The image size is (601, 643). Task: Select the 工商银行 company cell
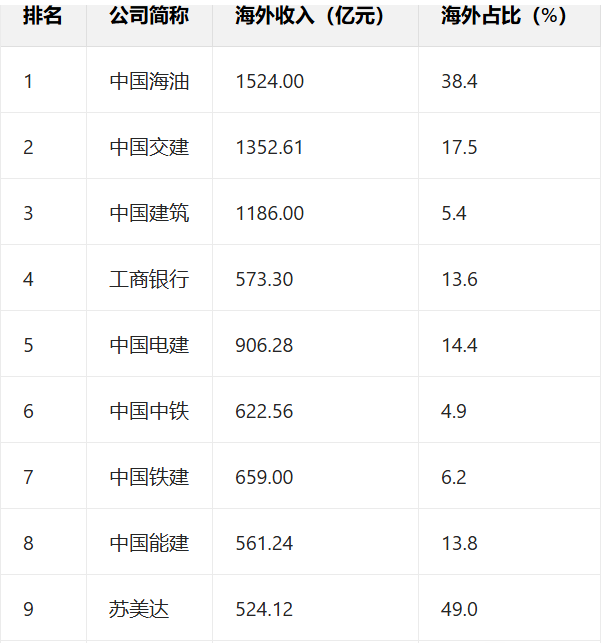tap(149, 279)
